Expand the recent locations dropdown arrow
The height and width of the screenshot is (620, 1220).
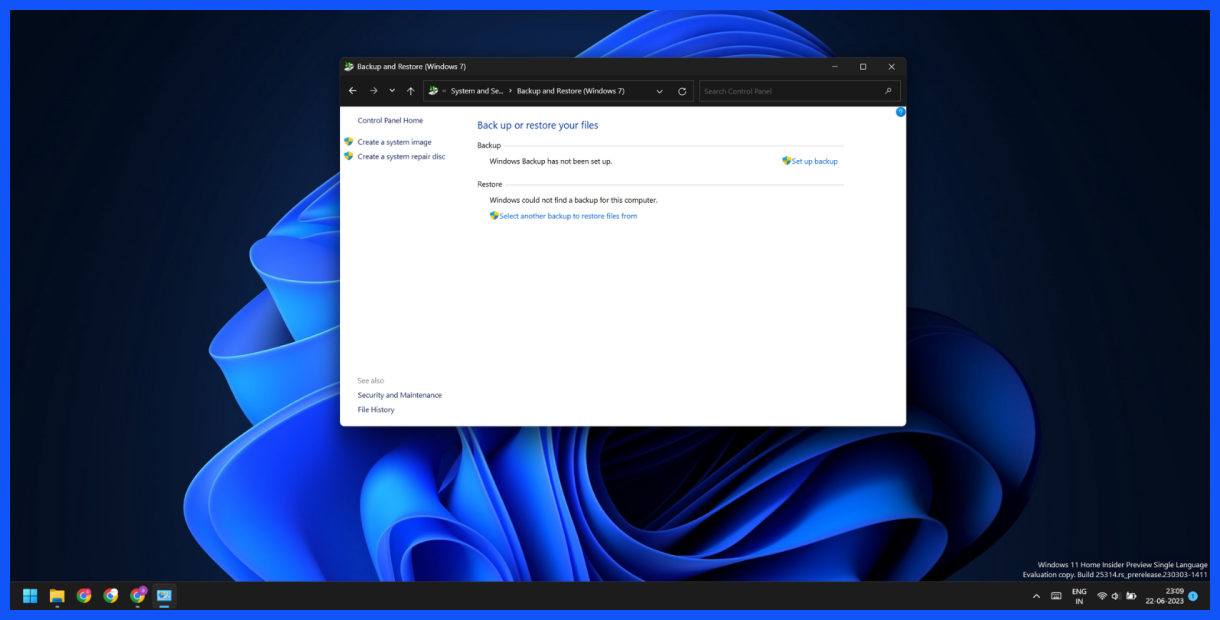tap(392, 91)
